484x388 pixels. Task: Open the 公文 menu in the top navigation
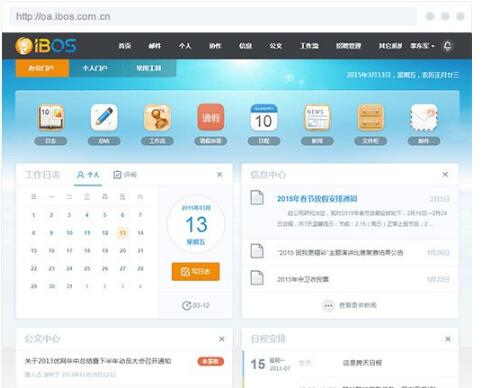coord(276,46)
